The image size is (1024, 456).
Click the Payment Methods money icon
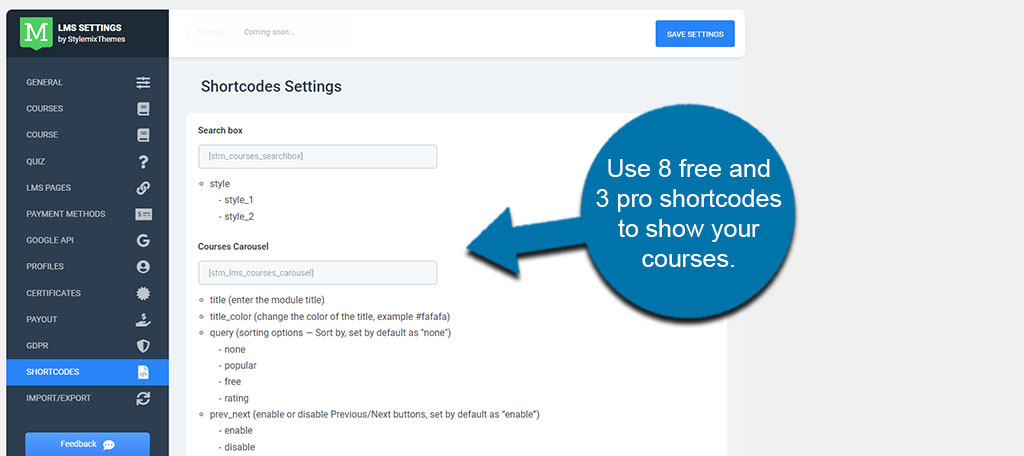(x=143, y=214)
